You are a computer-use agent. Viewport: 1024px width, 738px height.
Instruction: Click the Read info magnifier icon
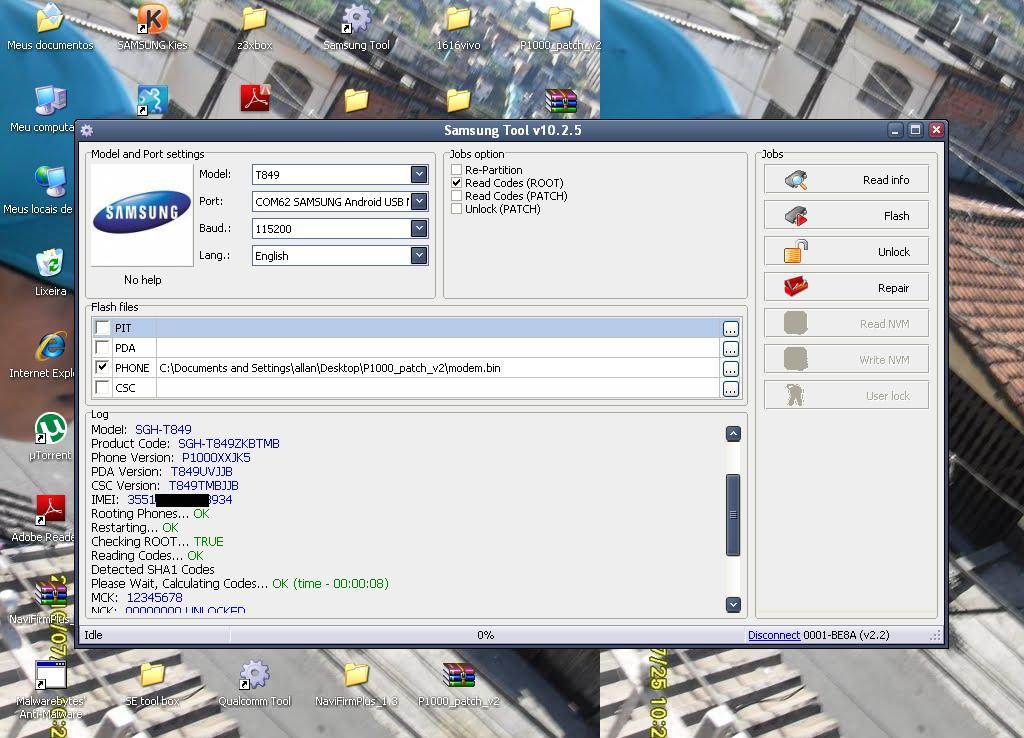796,180
